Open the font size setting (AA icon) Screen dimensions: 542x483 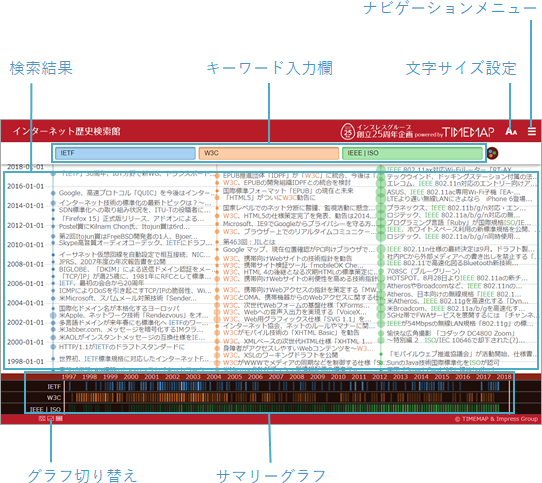coord(511,132)
